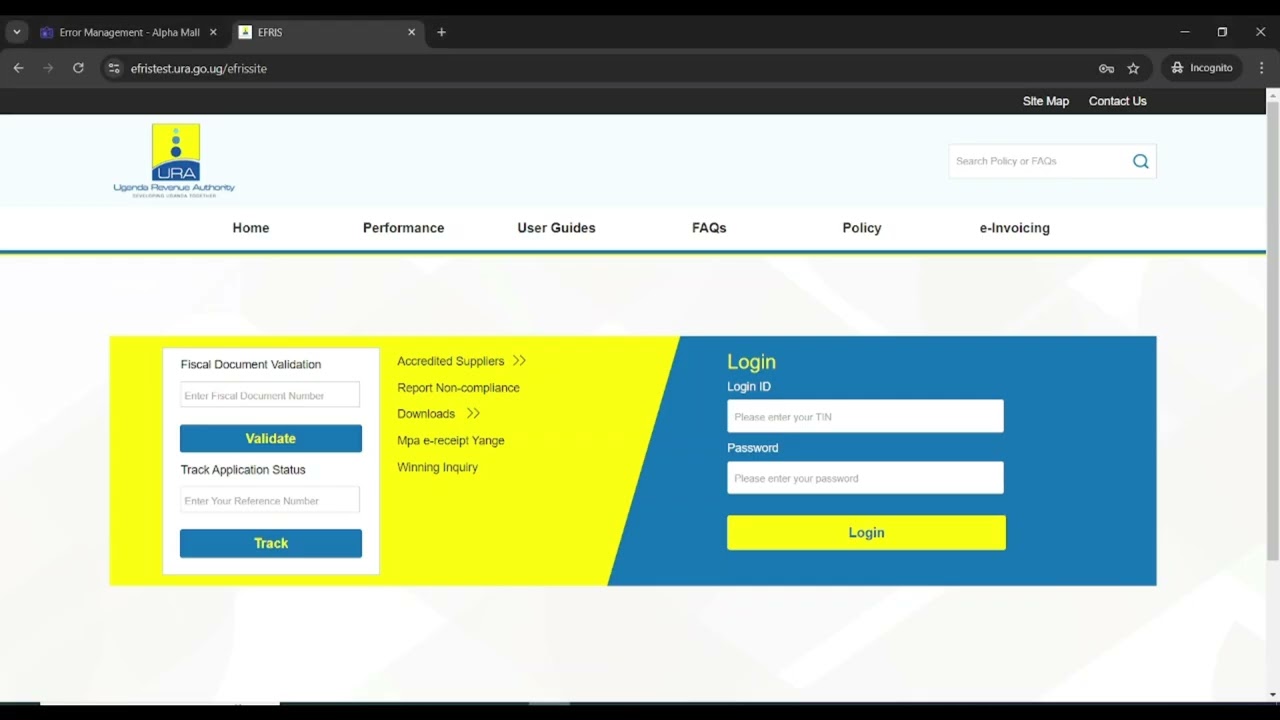Open the tab search dropdown arrow
This screenshot has height=720, width=1280.
[x=16, y=32]
